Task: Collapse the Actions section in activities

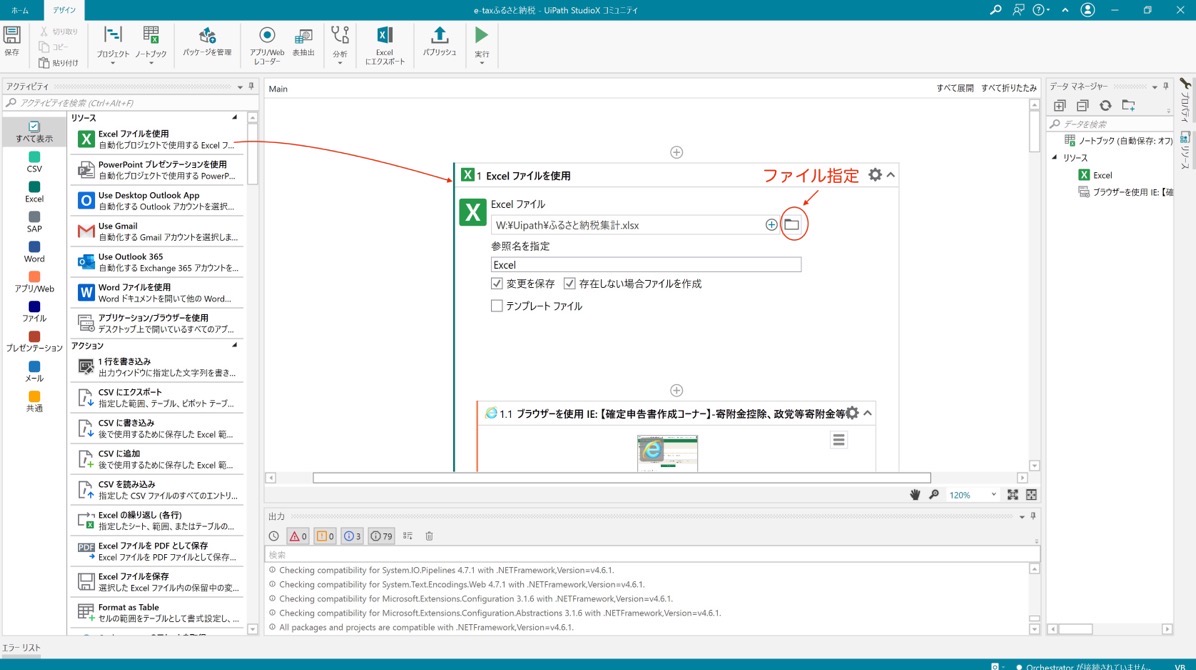Action: (234, 345)
